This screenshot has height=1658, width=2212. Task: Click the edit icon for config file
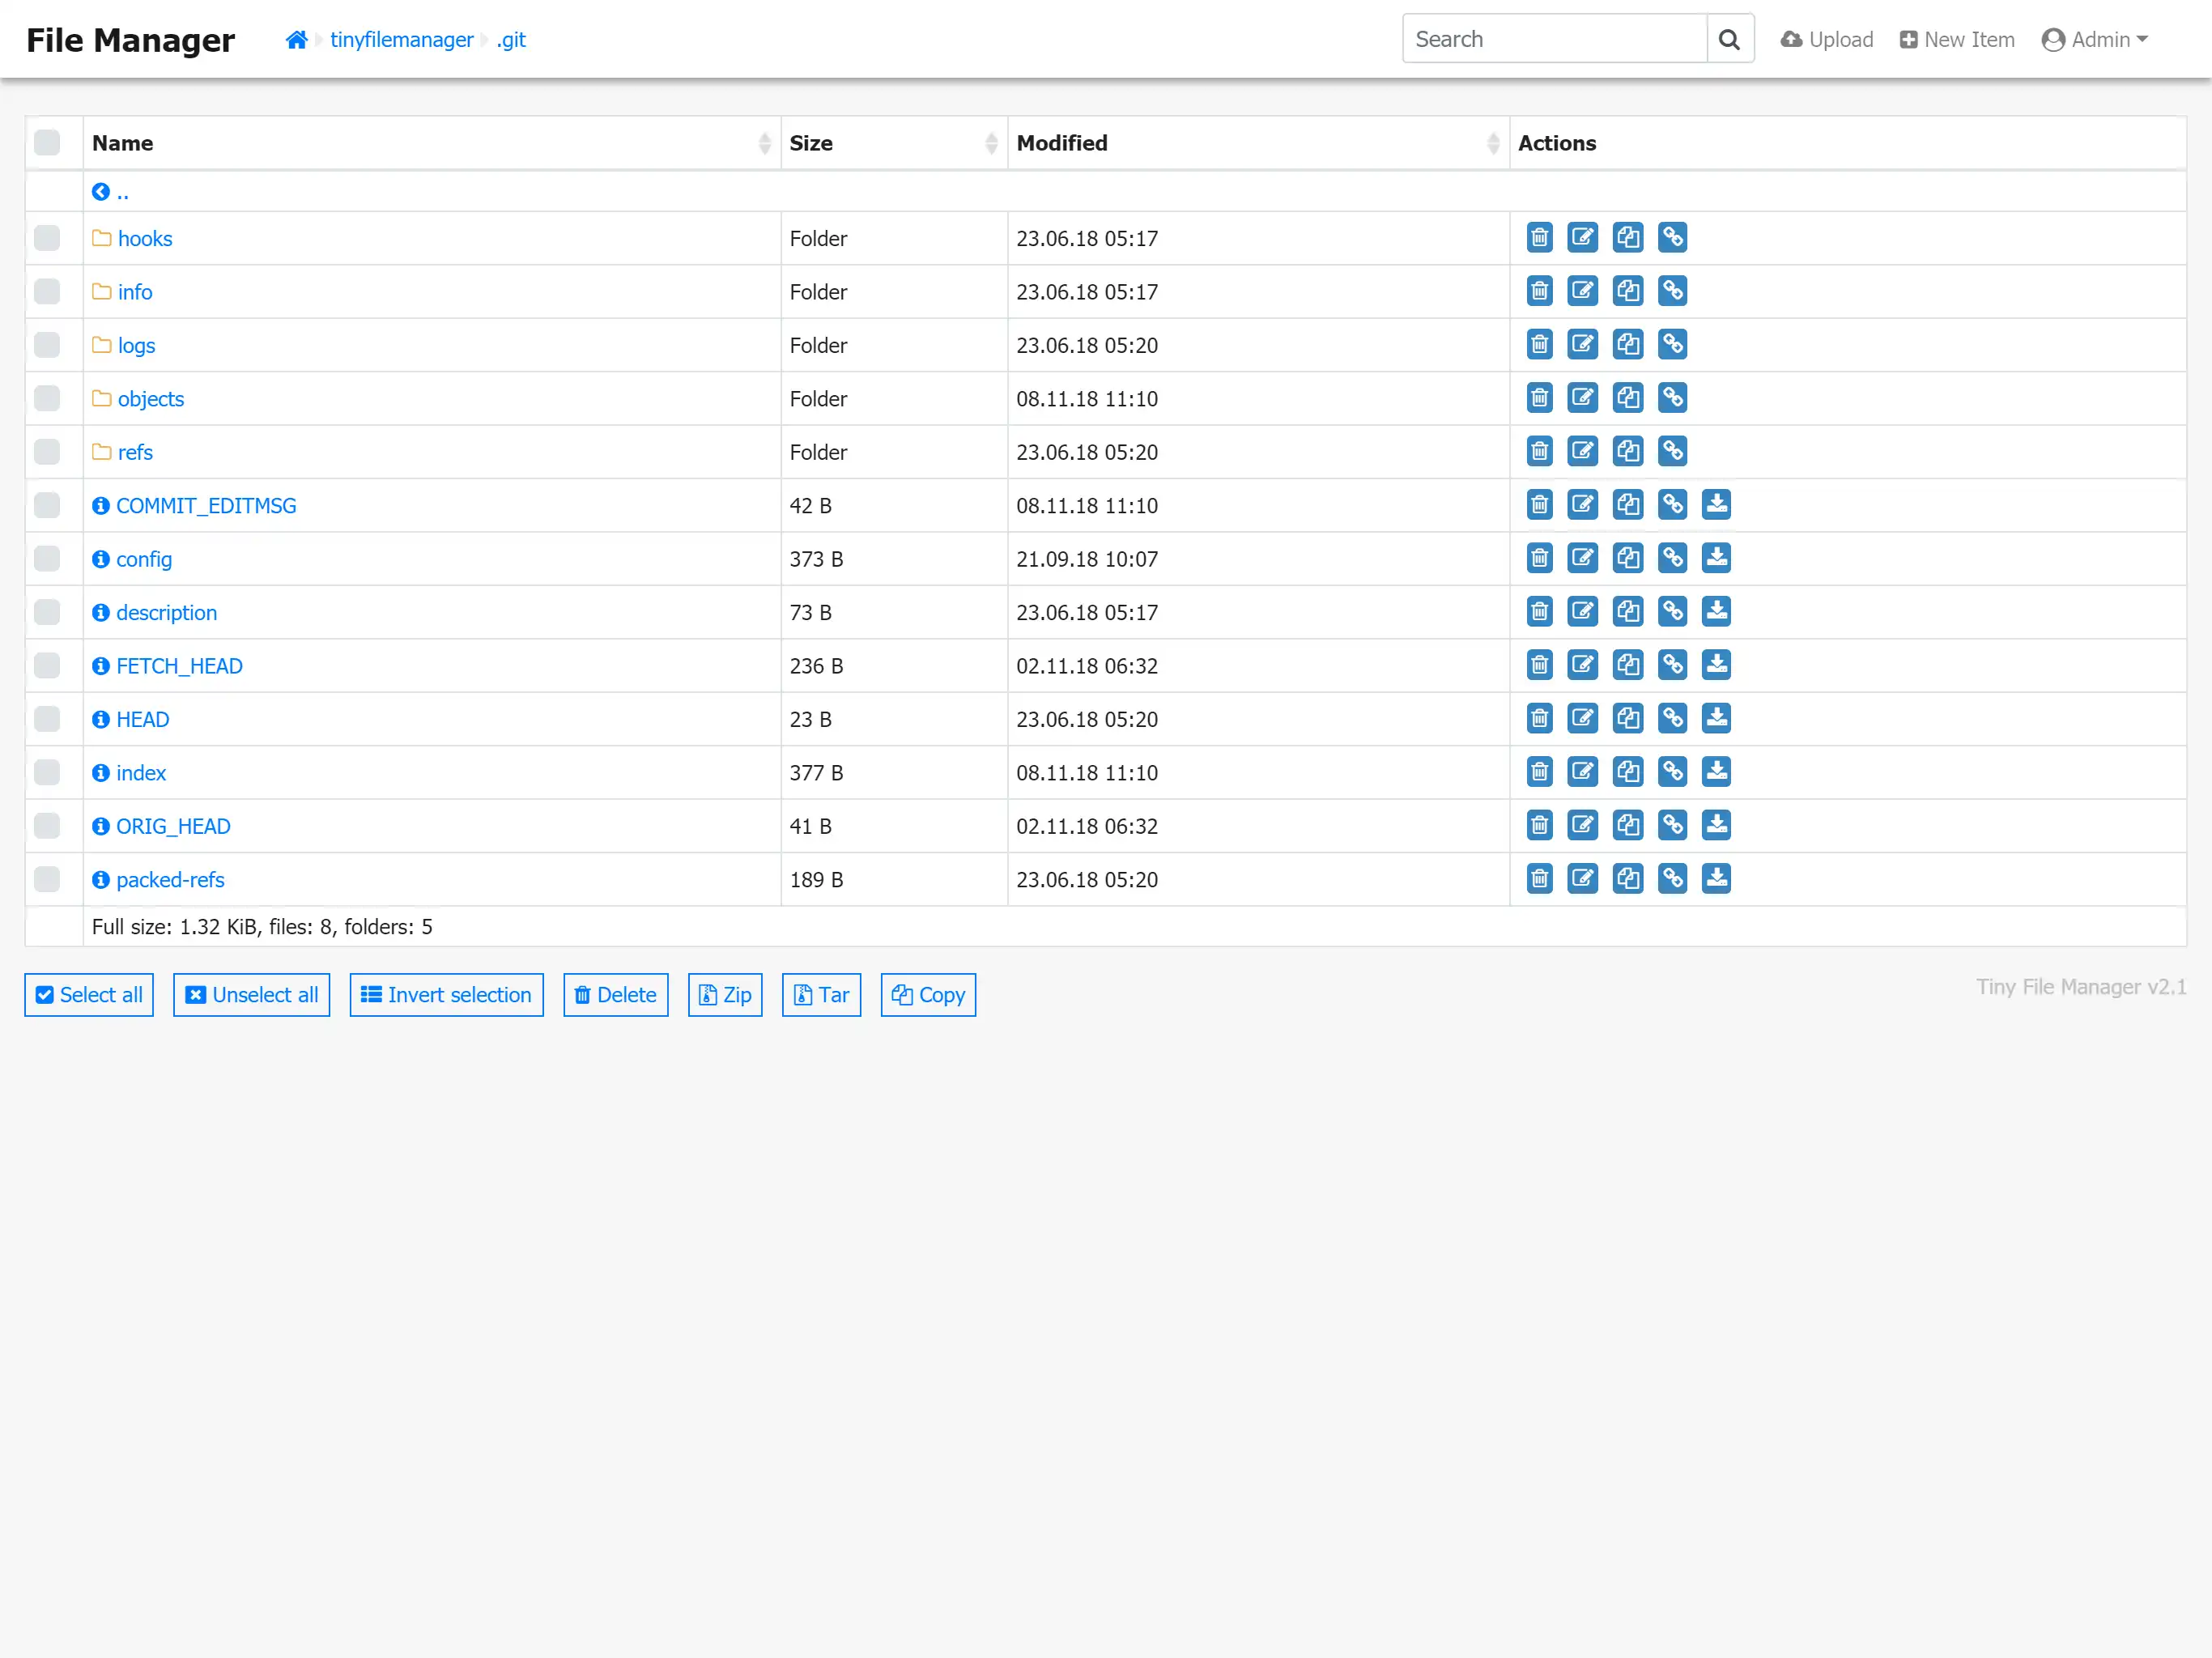coord(1581,559)
